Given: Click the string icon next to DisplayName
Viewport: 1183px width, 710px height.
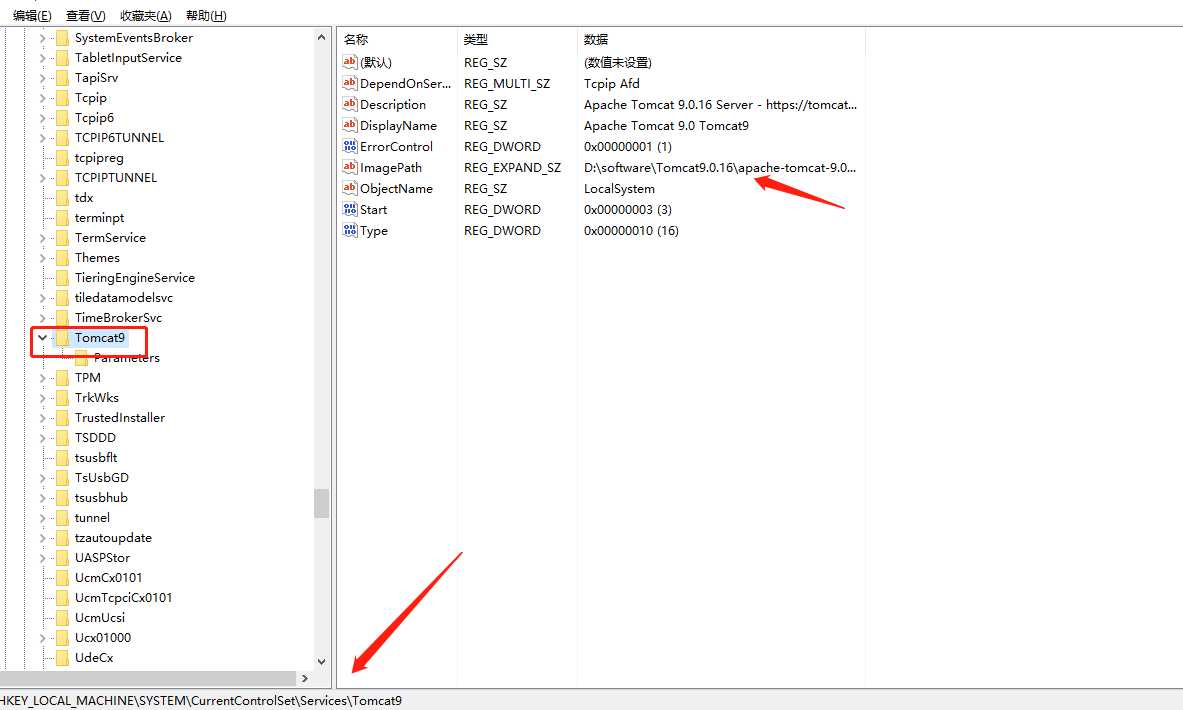Looking at the screenshot, I should [x=350, y=125].
